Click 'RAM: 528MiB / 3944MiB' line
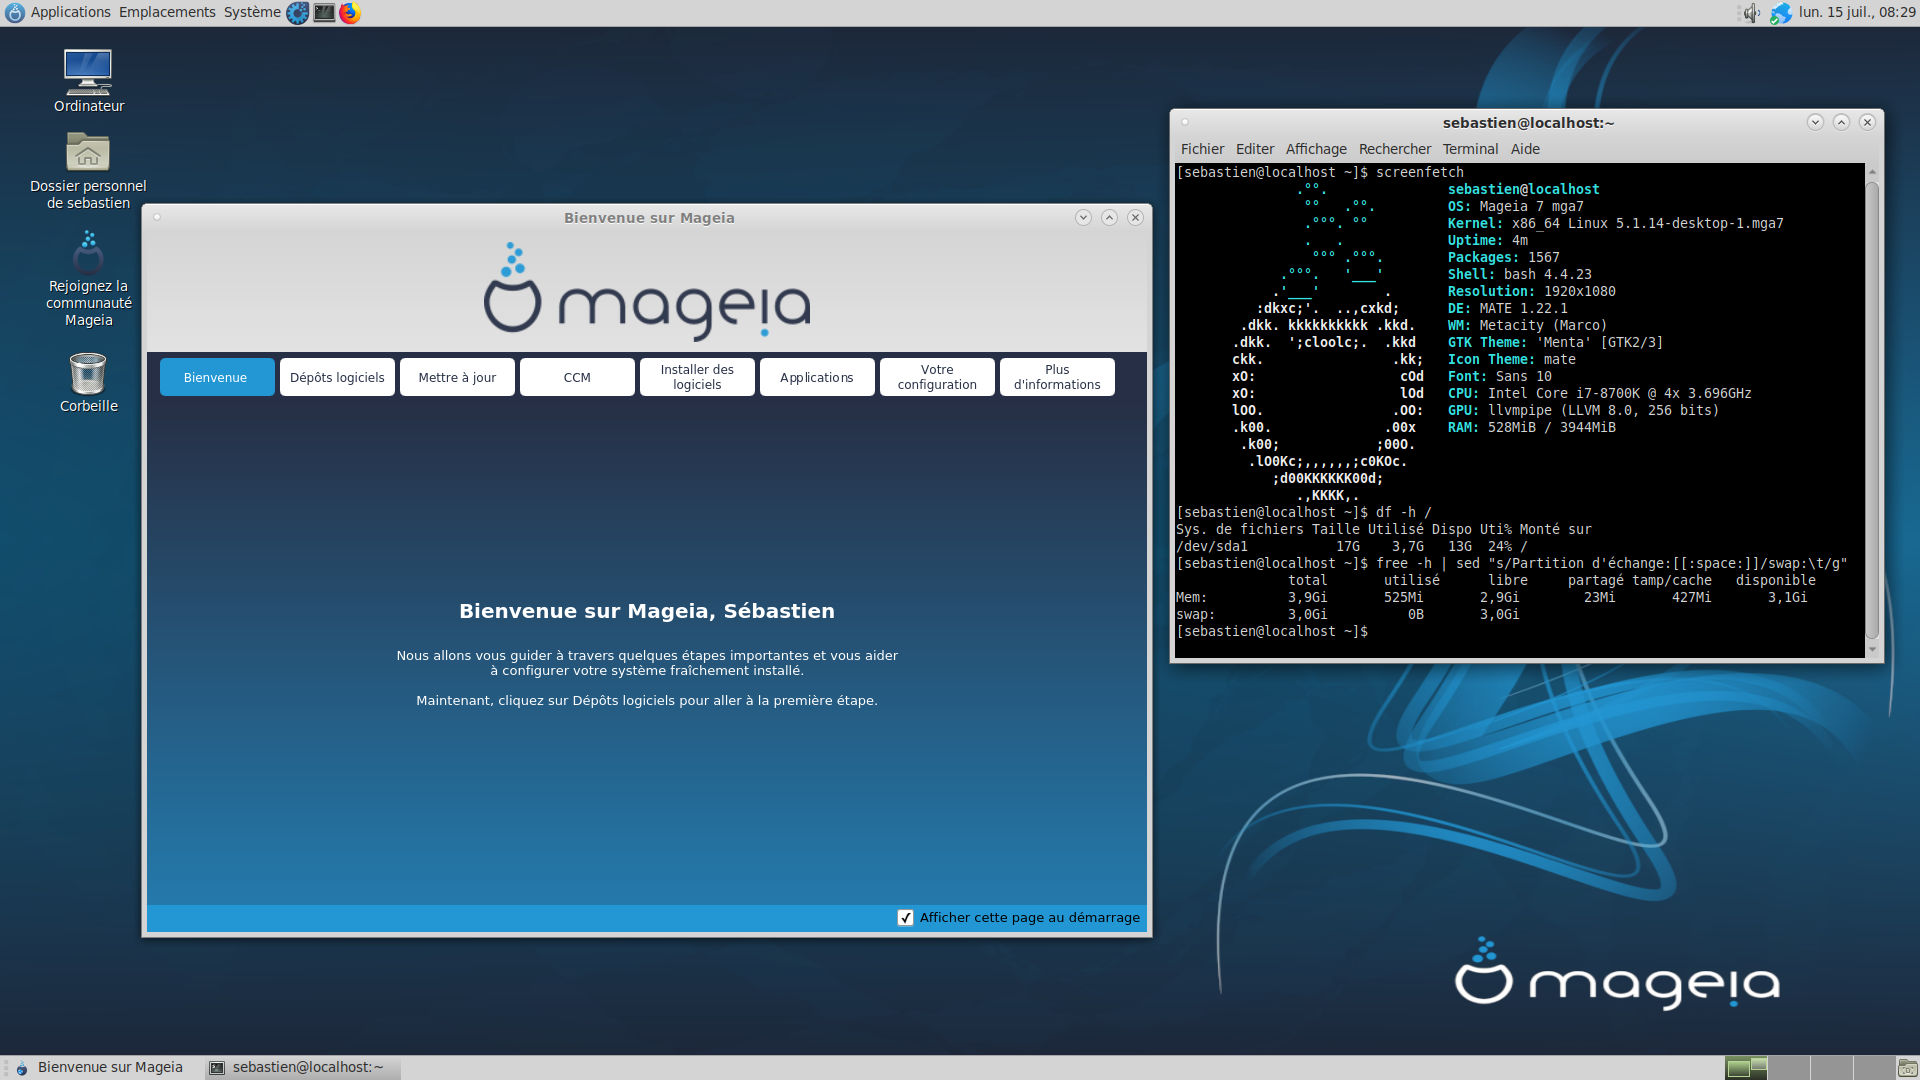 click(x=1531, y=428)
